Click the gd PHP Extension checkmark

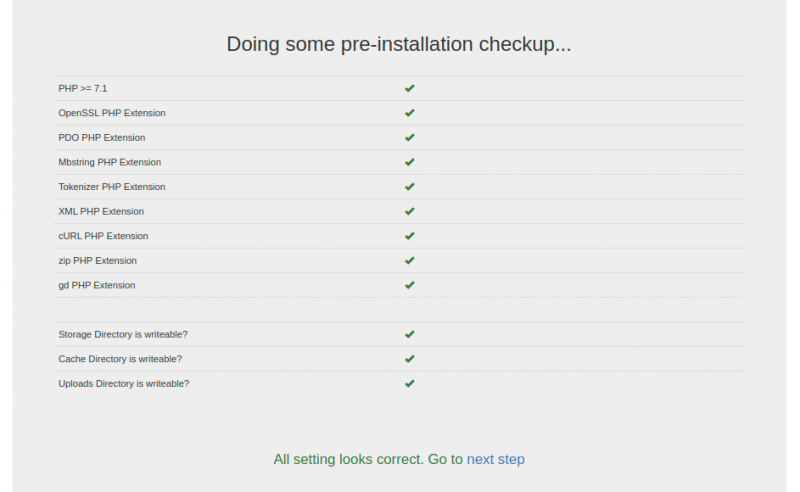click(410, 285)
